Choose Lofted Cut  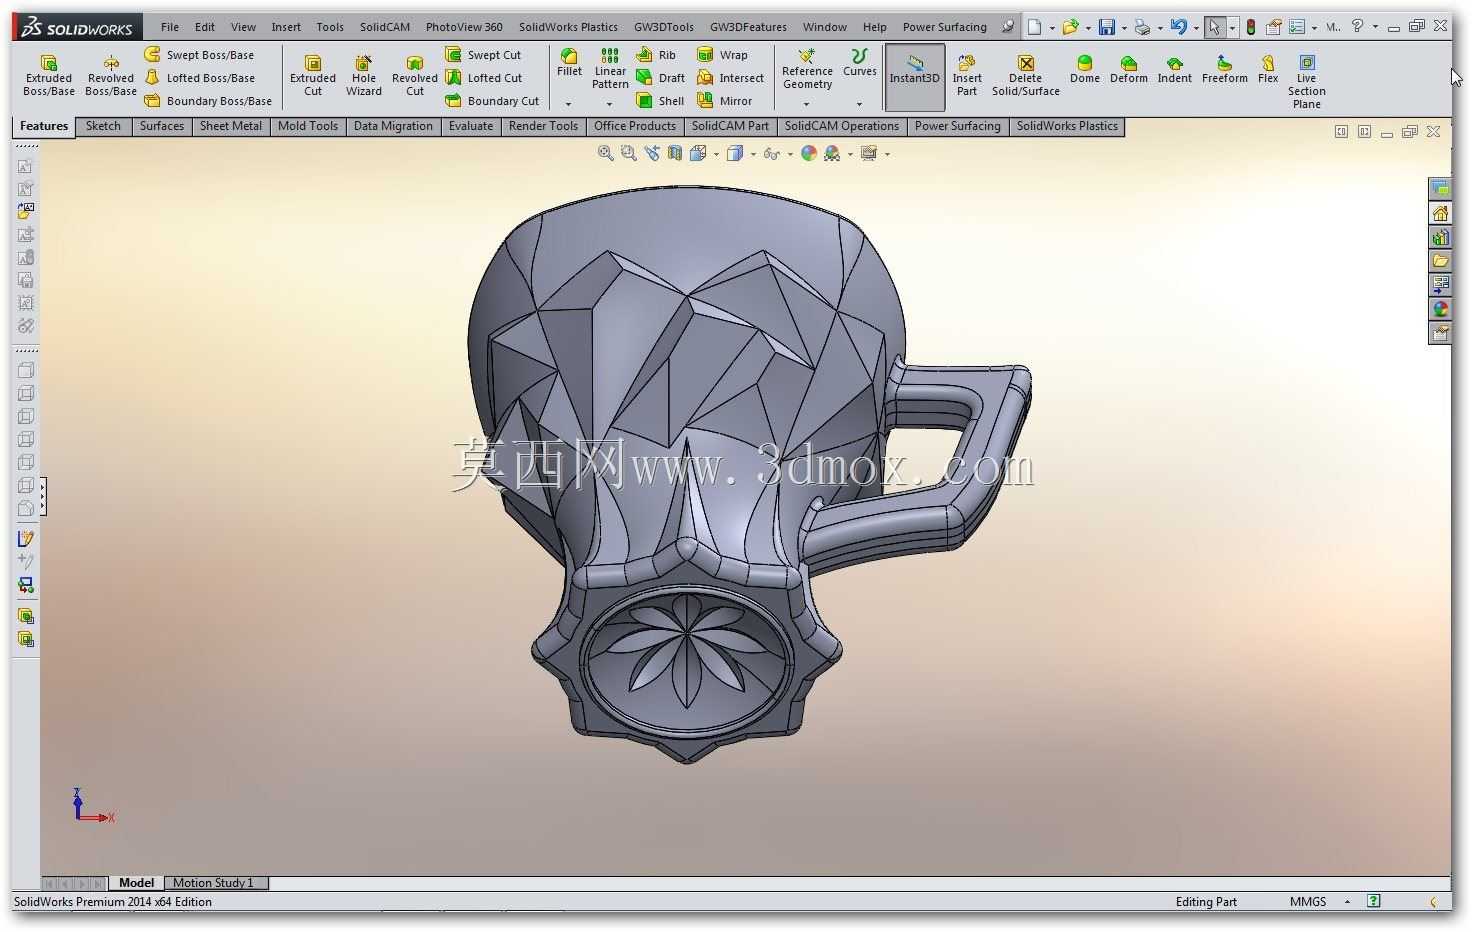coord(484,78)
